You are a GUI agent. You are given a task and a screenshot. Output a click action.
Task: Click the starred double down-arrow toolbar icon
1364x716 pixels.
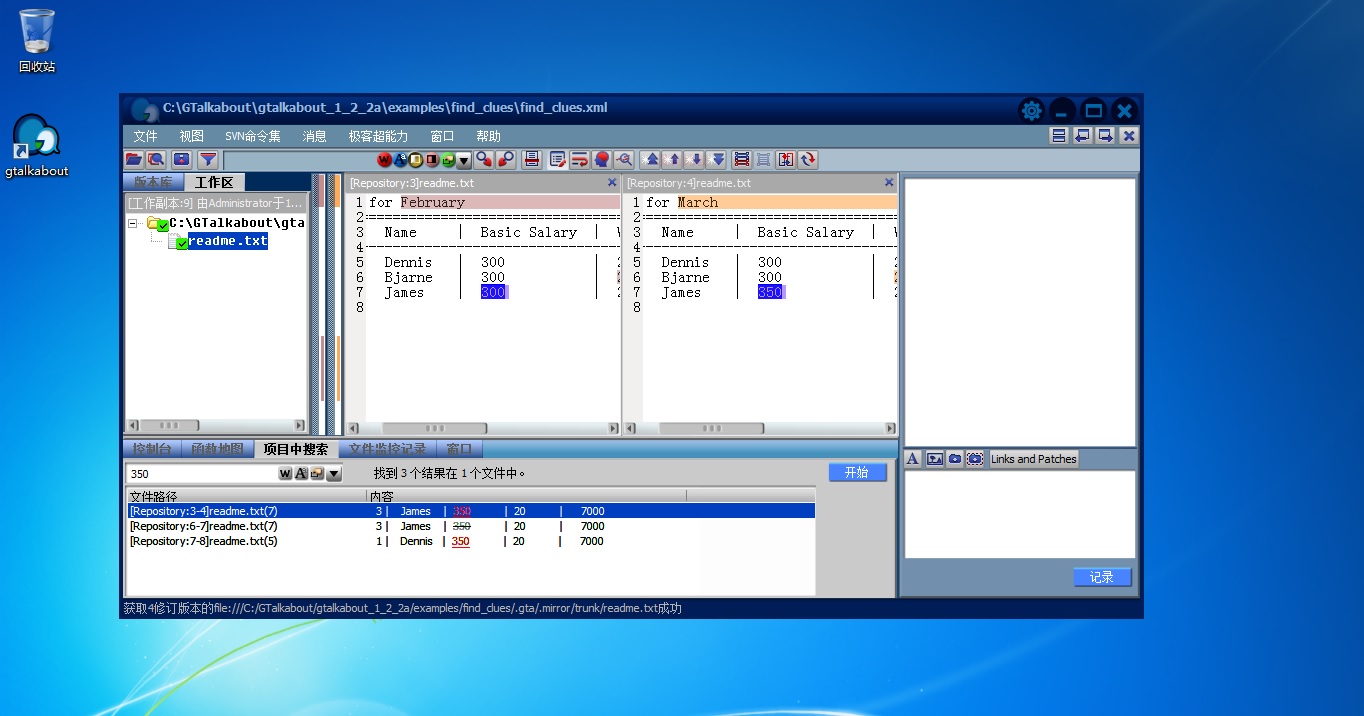coord(717,159)
